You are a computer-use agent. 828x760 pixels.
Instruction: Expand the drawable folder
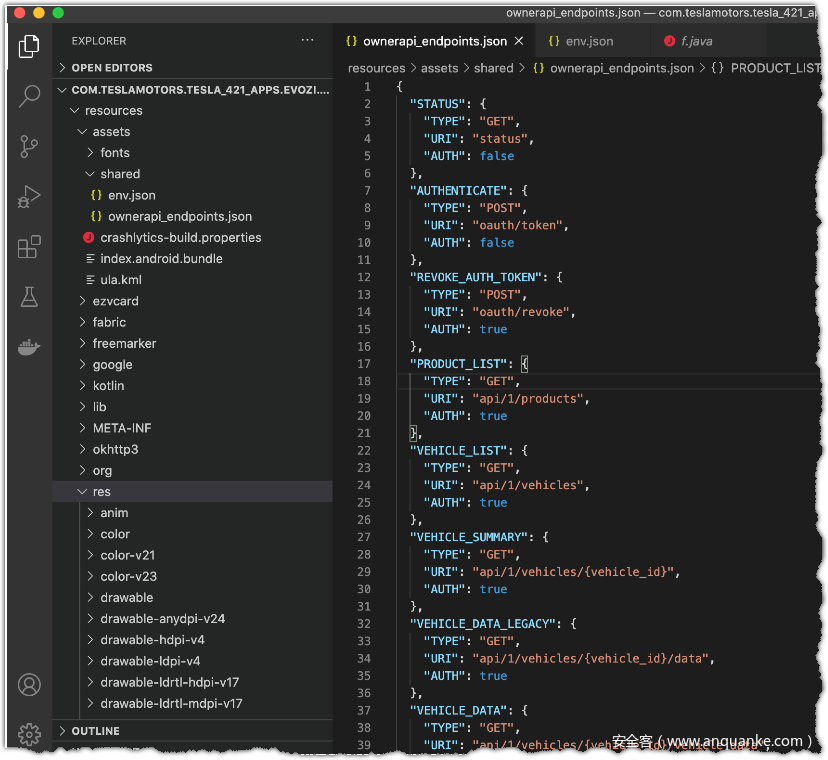click(x=126, y=598)
